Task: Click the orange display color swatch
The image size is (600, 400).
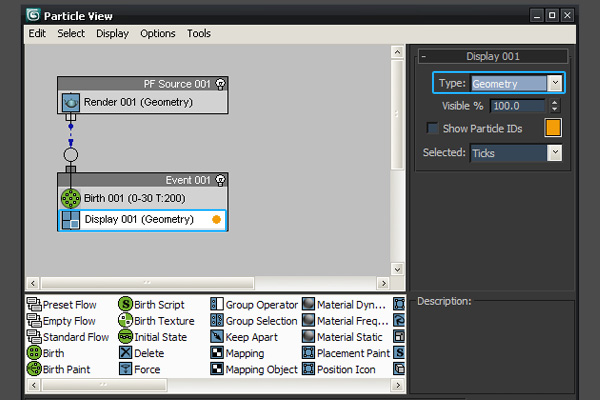Action: pos(553,128)
